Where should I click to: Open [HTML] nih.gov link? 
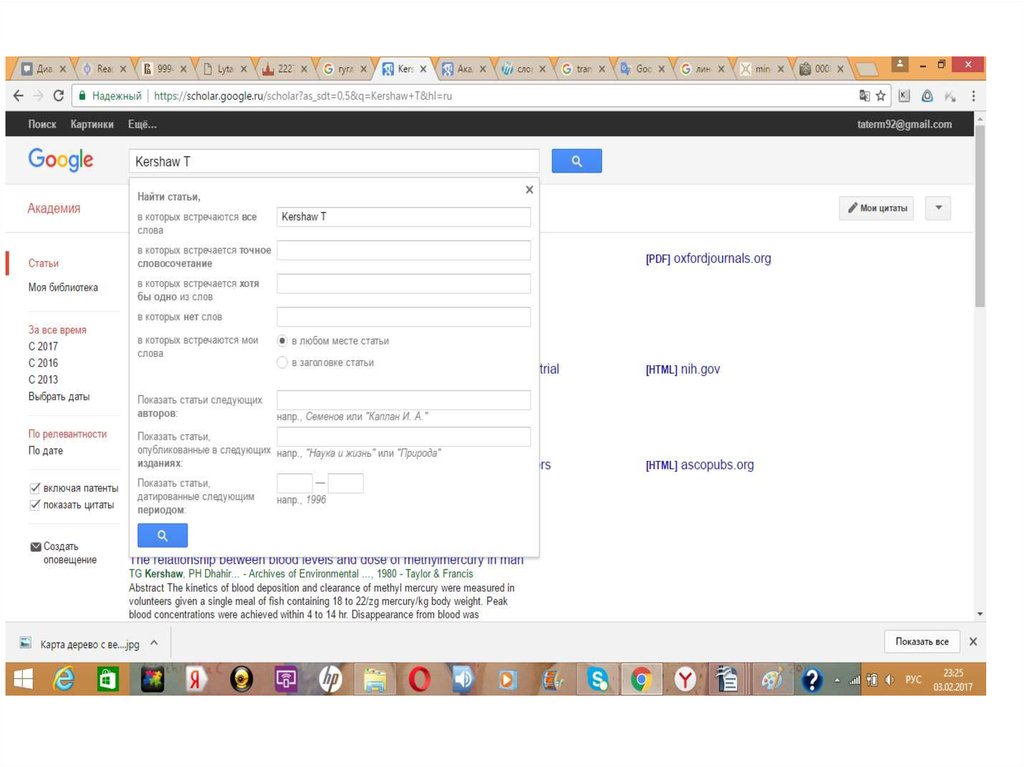[683, 369]
